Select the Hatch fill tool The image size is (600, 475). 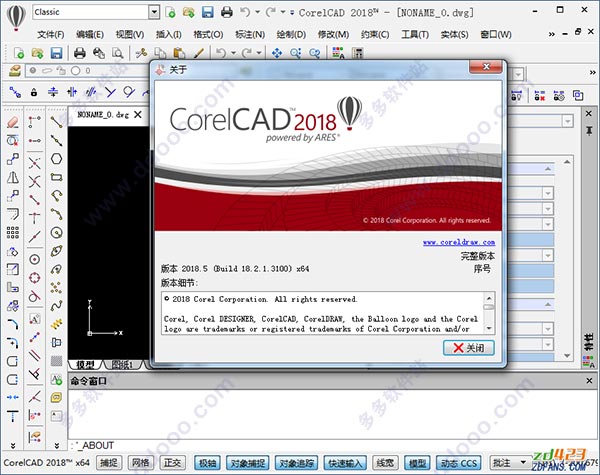(56, 361)
